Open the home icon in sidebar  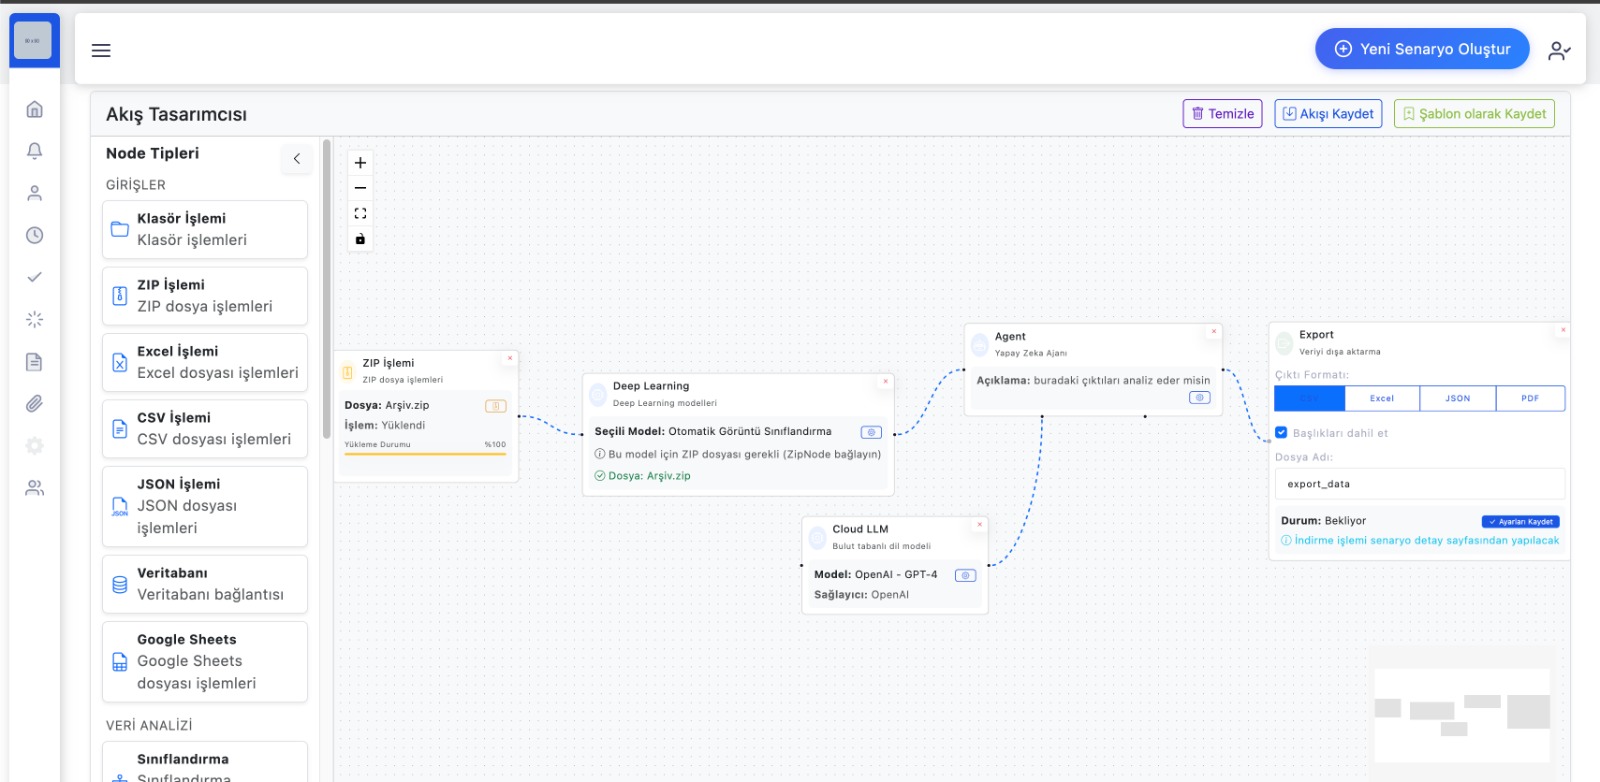coord(34,109)
